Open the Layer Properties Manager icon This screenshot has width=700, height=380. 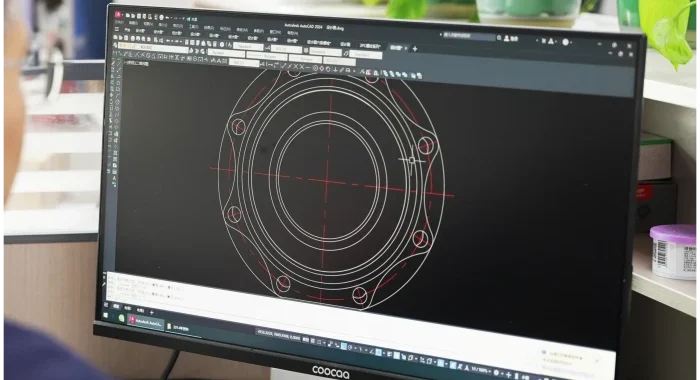point(115,45)
